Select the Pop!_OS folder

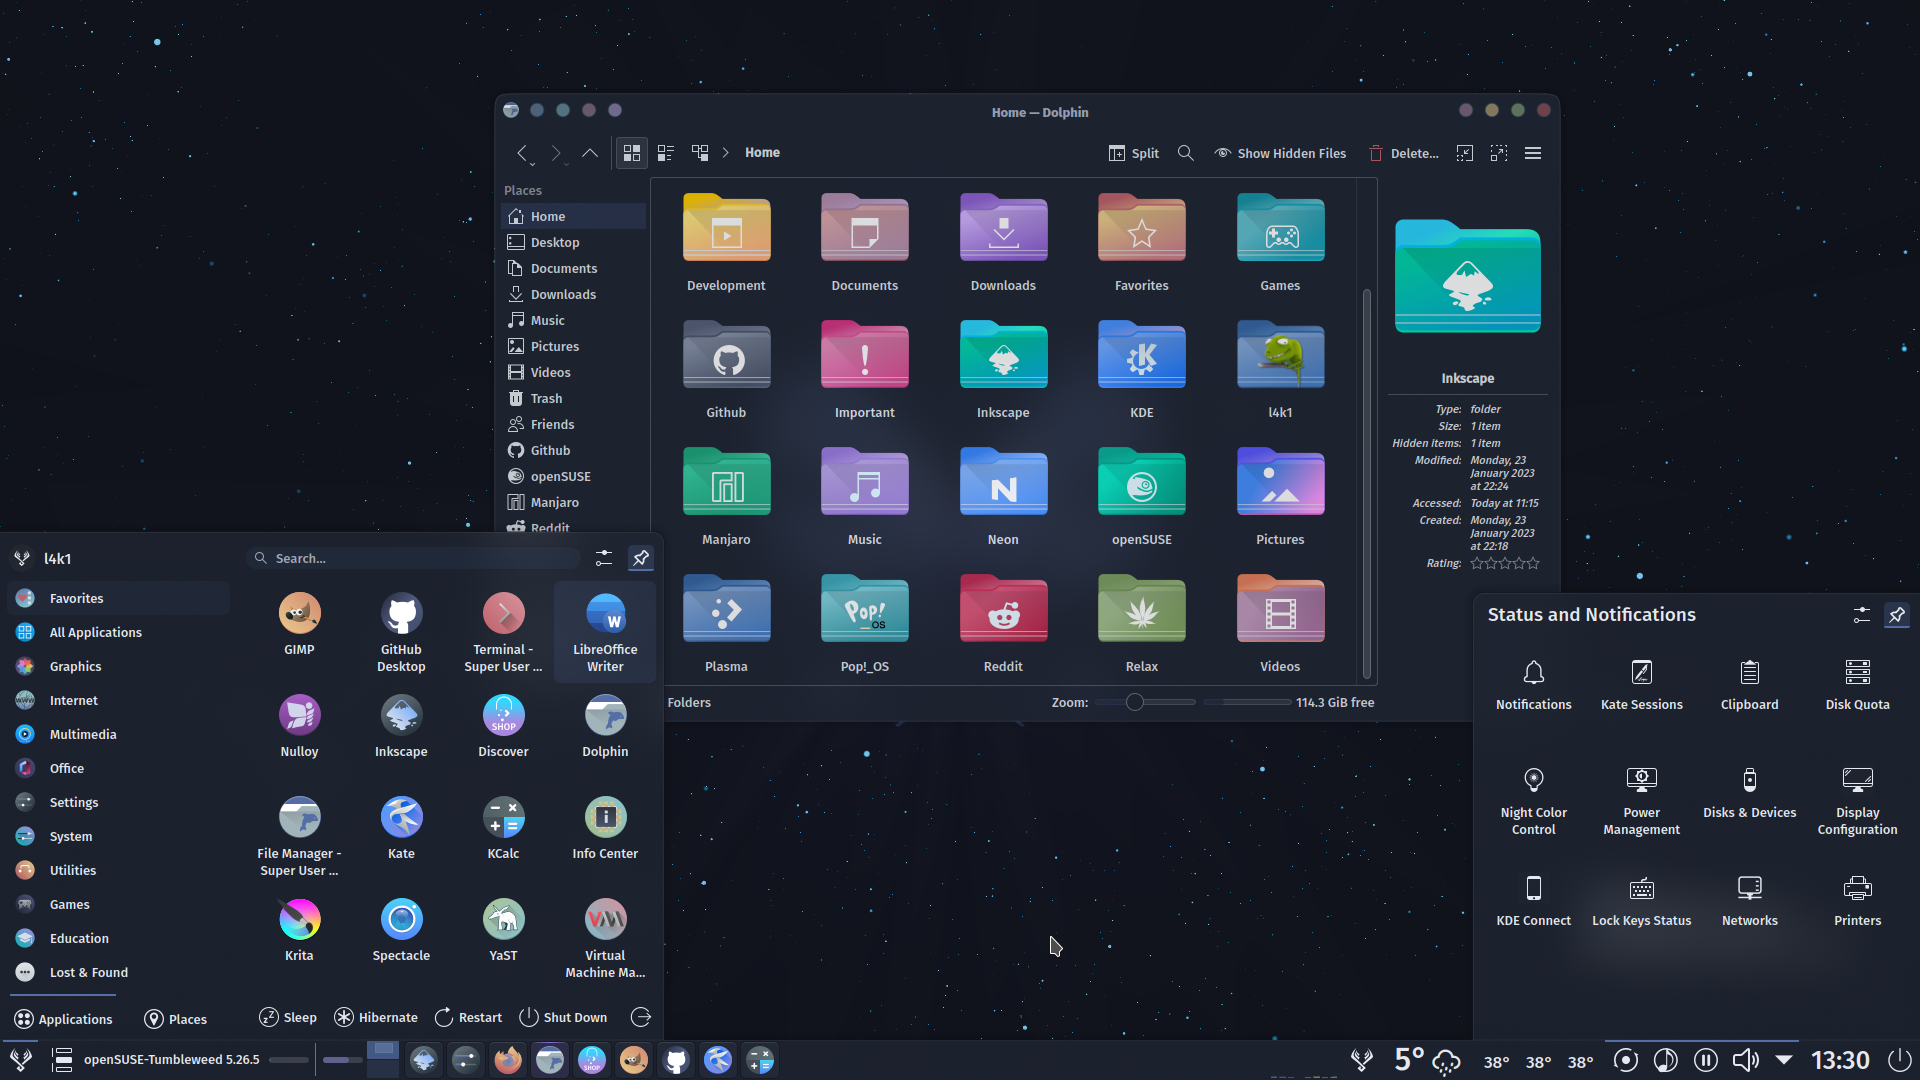(x=864, y=624)
